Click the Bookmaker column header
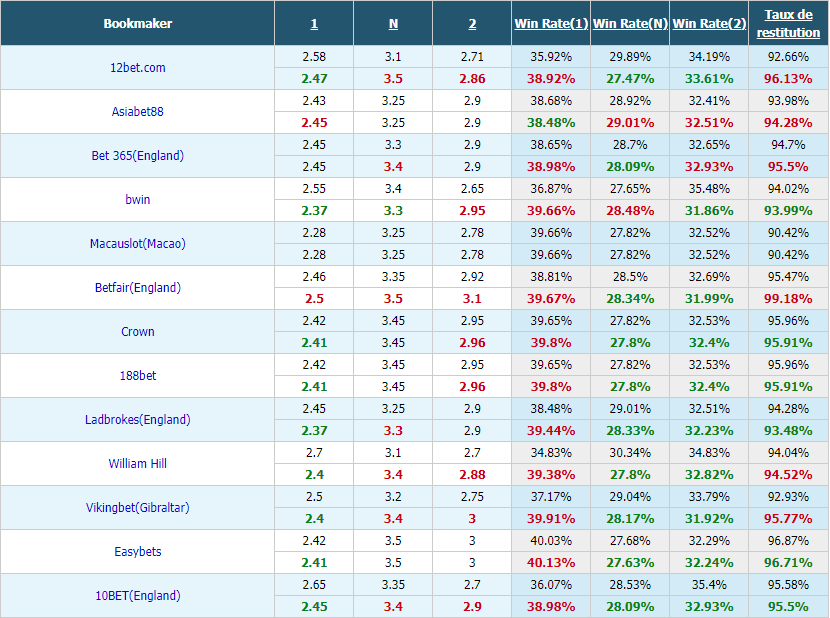Screen dimensions: 830x618 pos(138,24)
